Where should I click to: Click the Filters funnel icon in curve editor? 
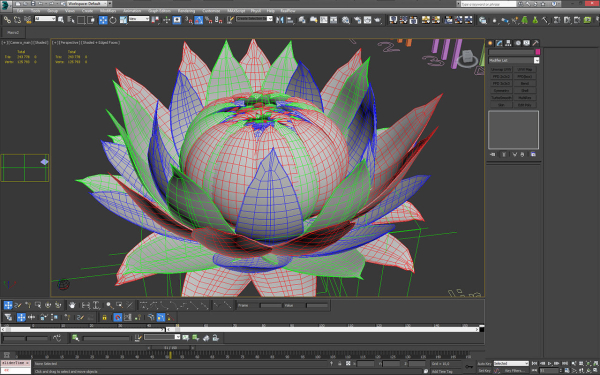pos(8,317)
